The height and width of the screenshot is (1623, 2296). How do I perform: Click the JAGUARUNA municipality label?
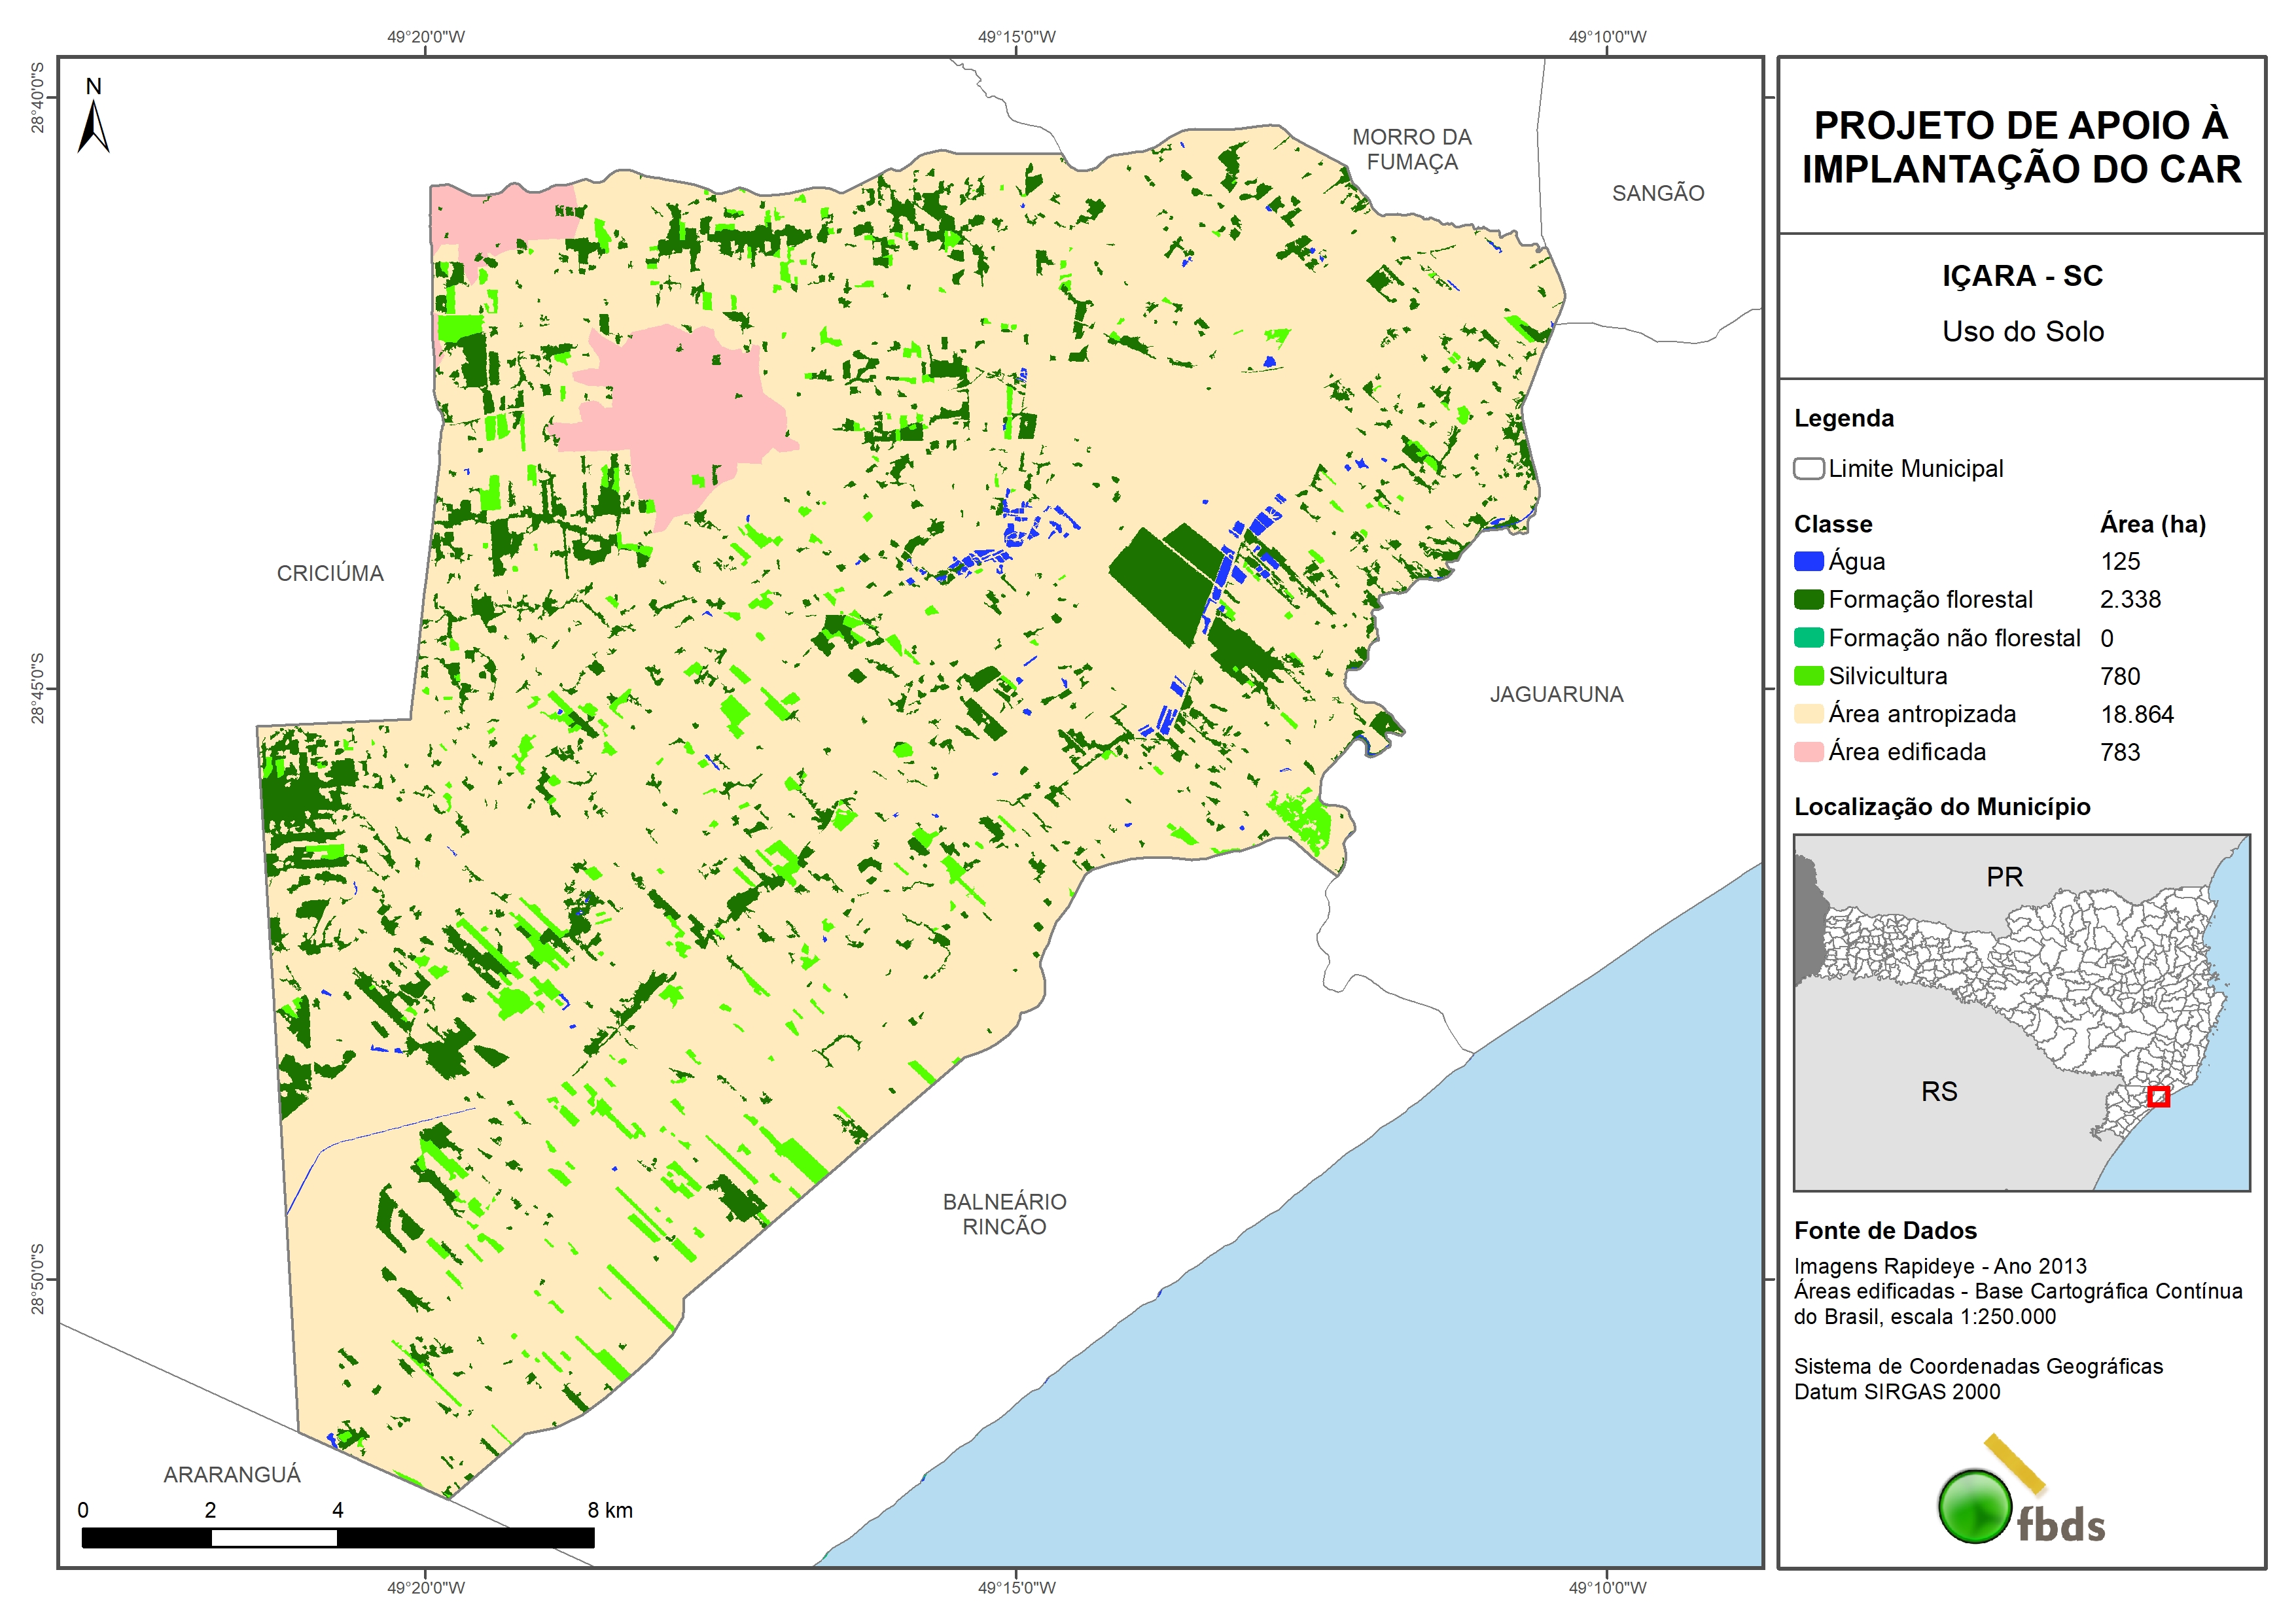(x=1556, y=694)
